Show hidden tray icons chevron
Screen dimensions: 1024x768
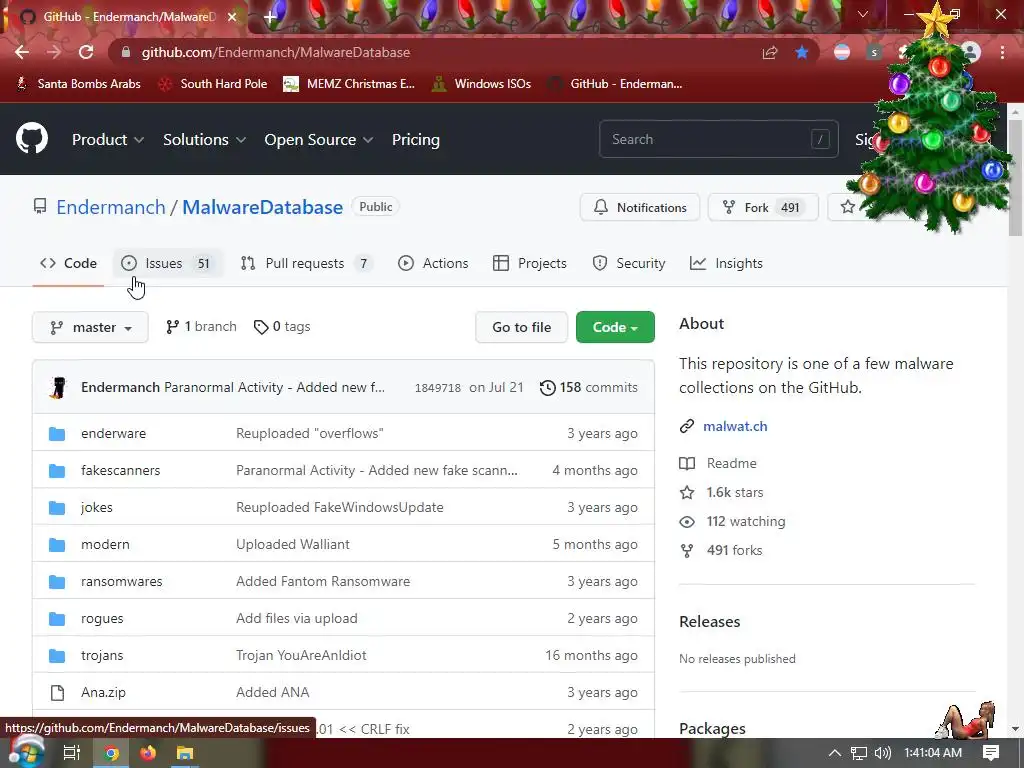pos(835,753)
